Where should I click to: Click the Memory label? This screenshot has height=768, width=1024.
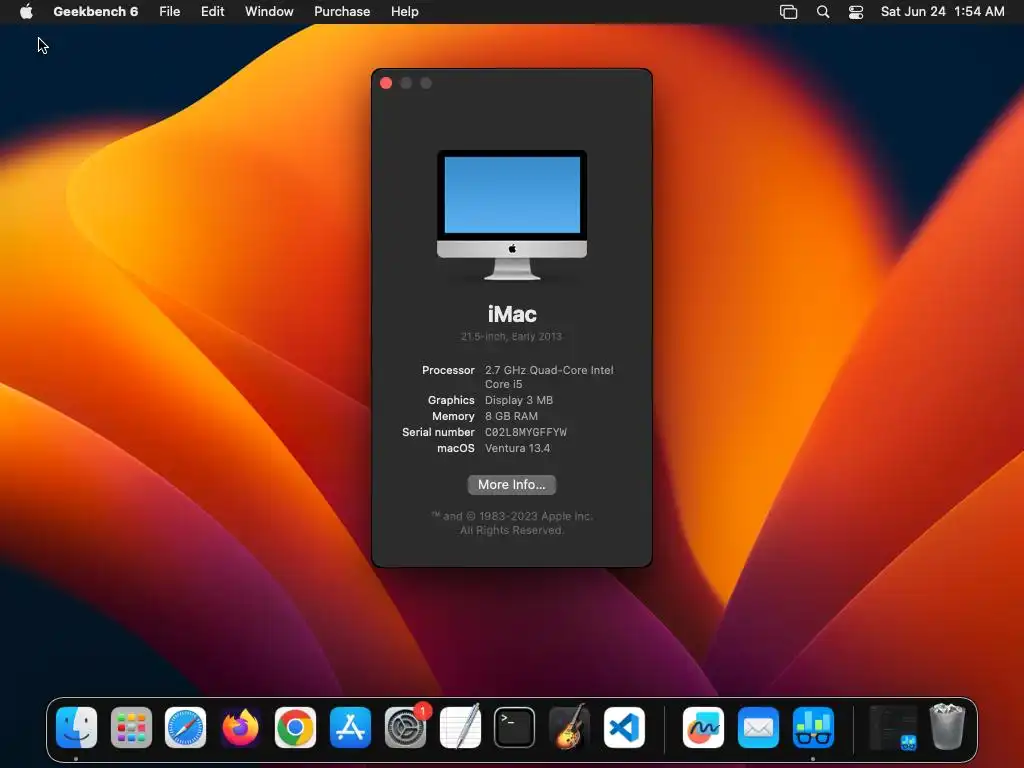(x=453, y=416)
